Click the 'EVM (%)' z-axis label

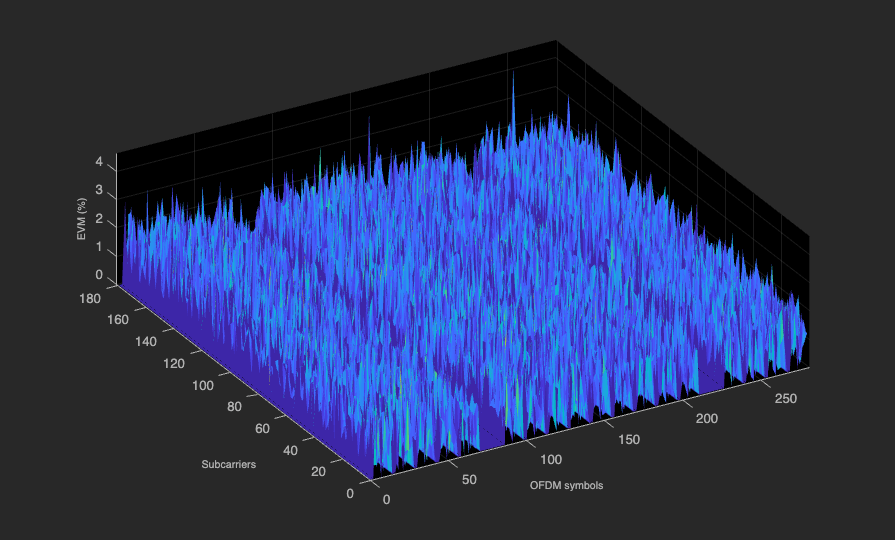click(x=82, y=219)
